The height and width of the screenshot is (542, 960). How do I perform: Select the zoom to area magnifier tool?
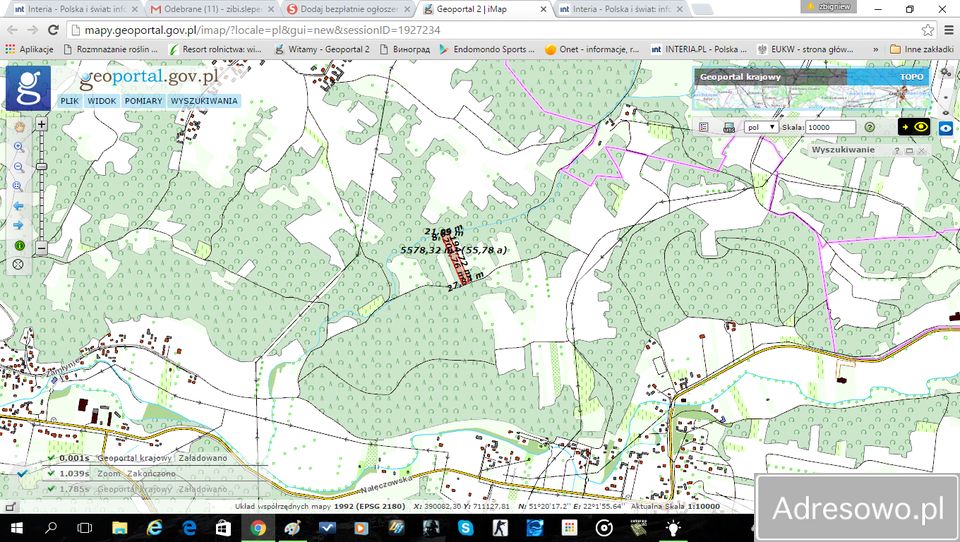pos(18,186)
